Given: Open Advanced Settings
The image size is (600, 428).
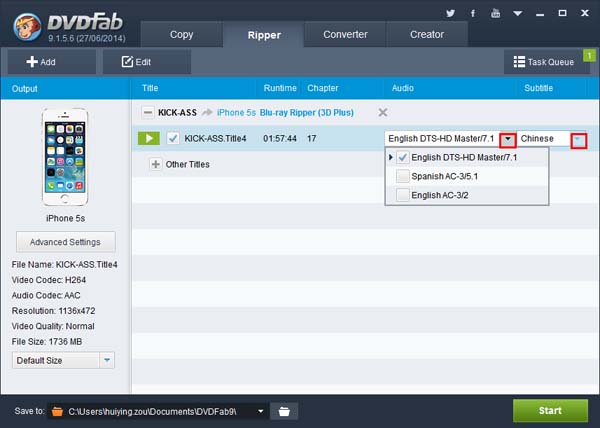Looking at the screenshot, I should pos(65,242).
